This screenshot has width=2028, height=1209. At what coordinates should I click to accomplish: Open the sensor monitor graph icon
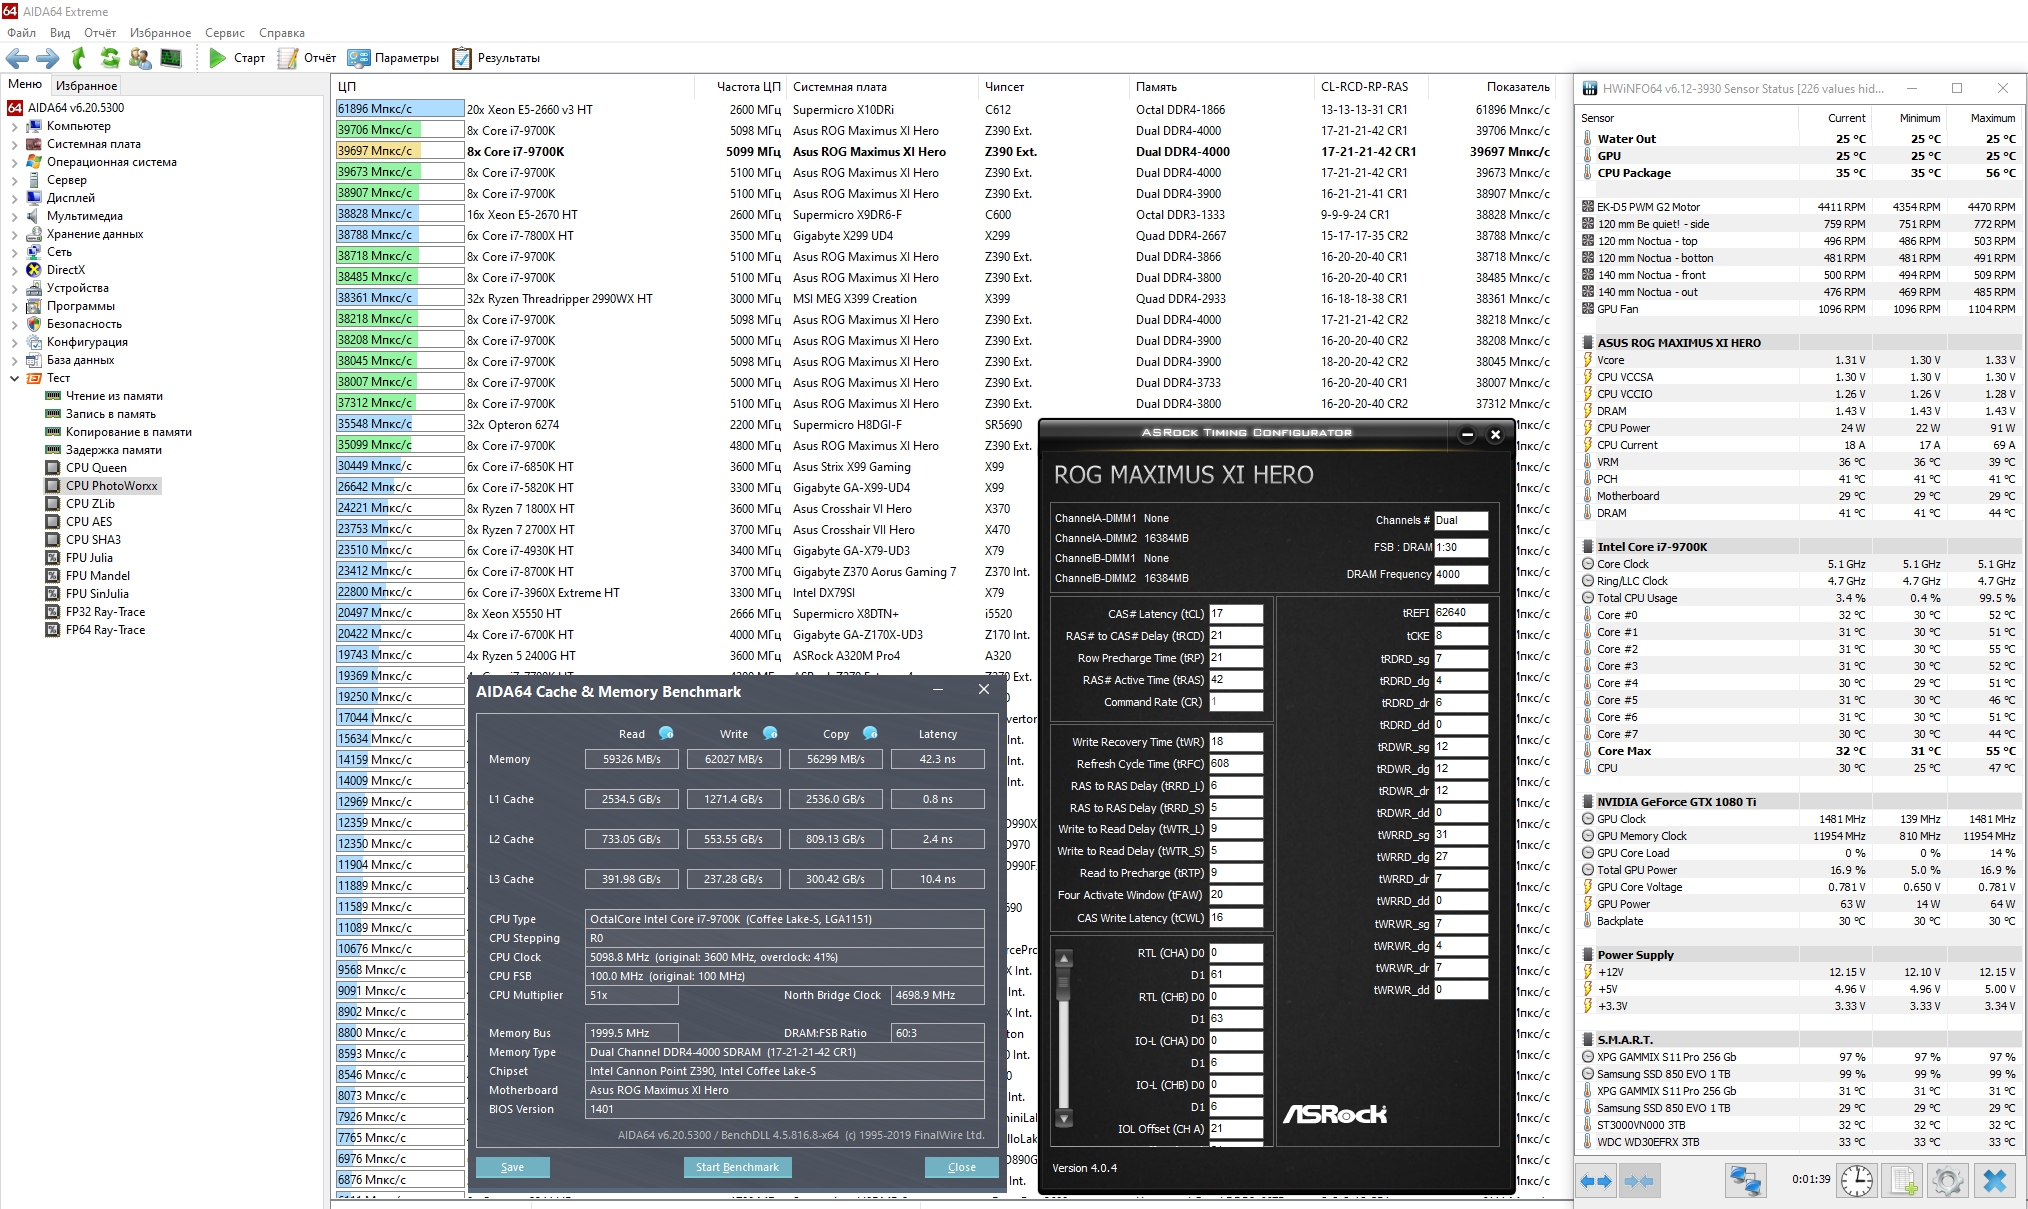coord(171,58)
